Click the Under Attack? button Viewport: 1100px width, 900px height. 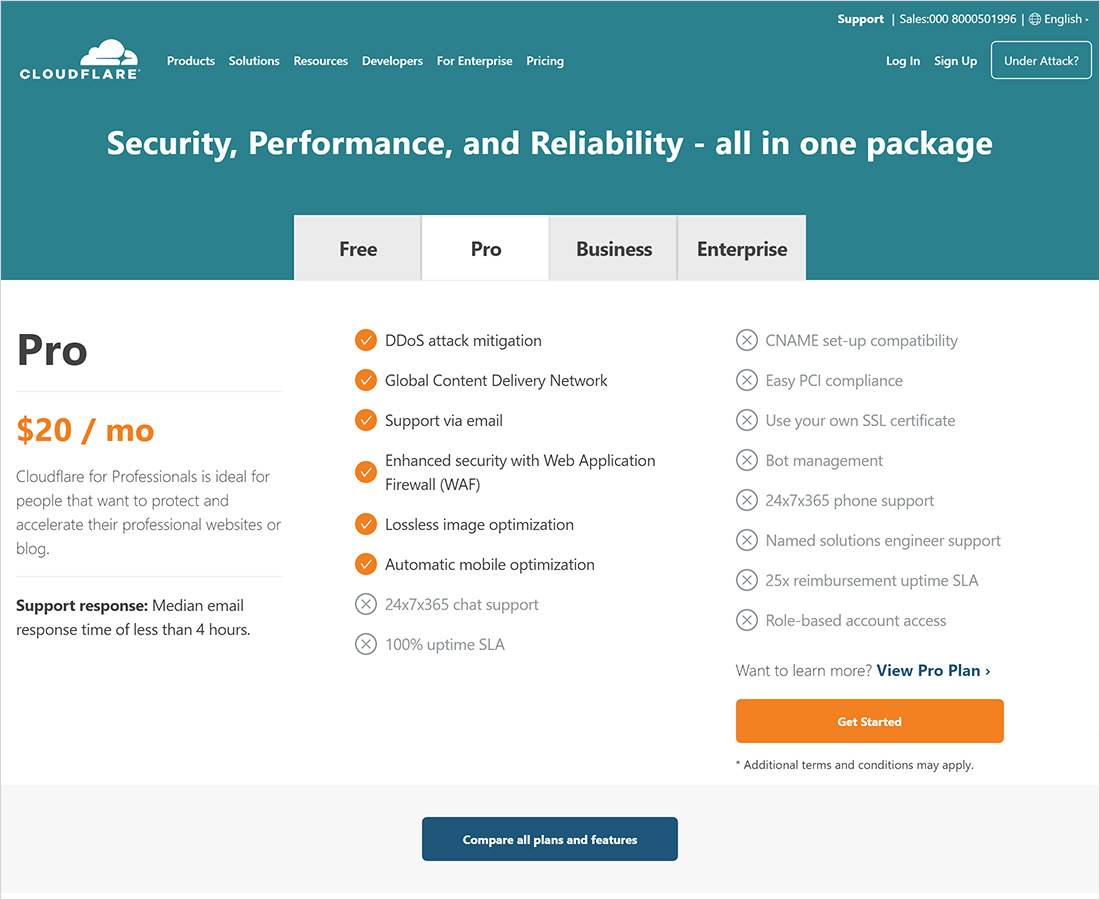1041,61
